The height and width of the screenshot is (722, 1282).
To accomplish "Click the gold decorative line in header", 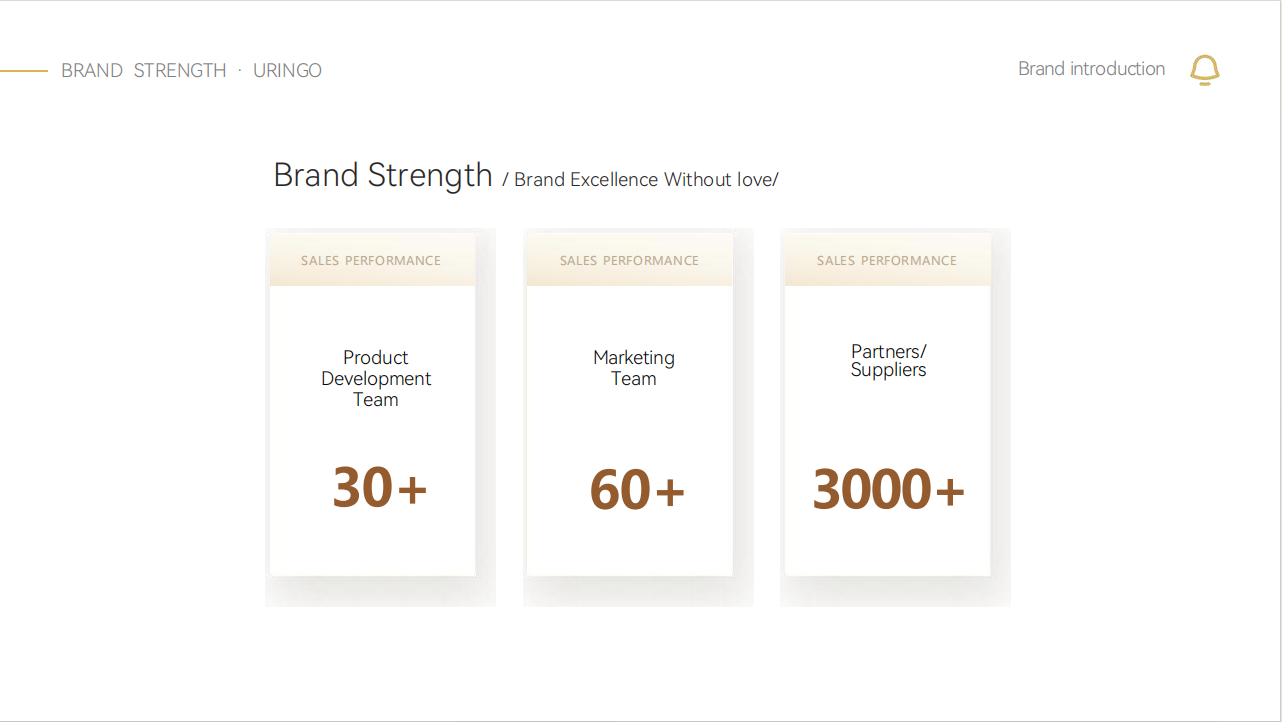I will [24, 71].
